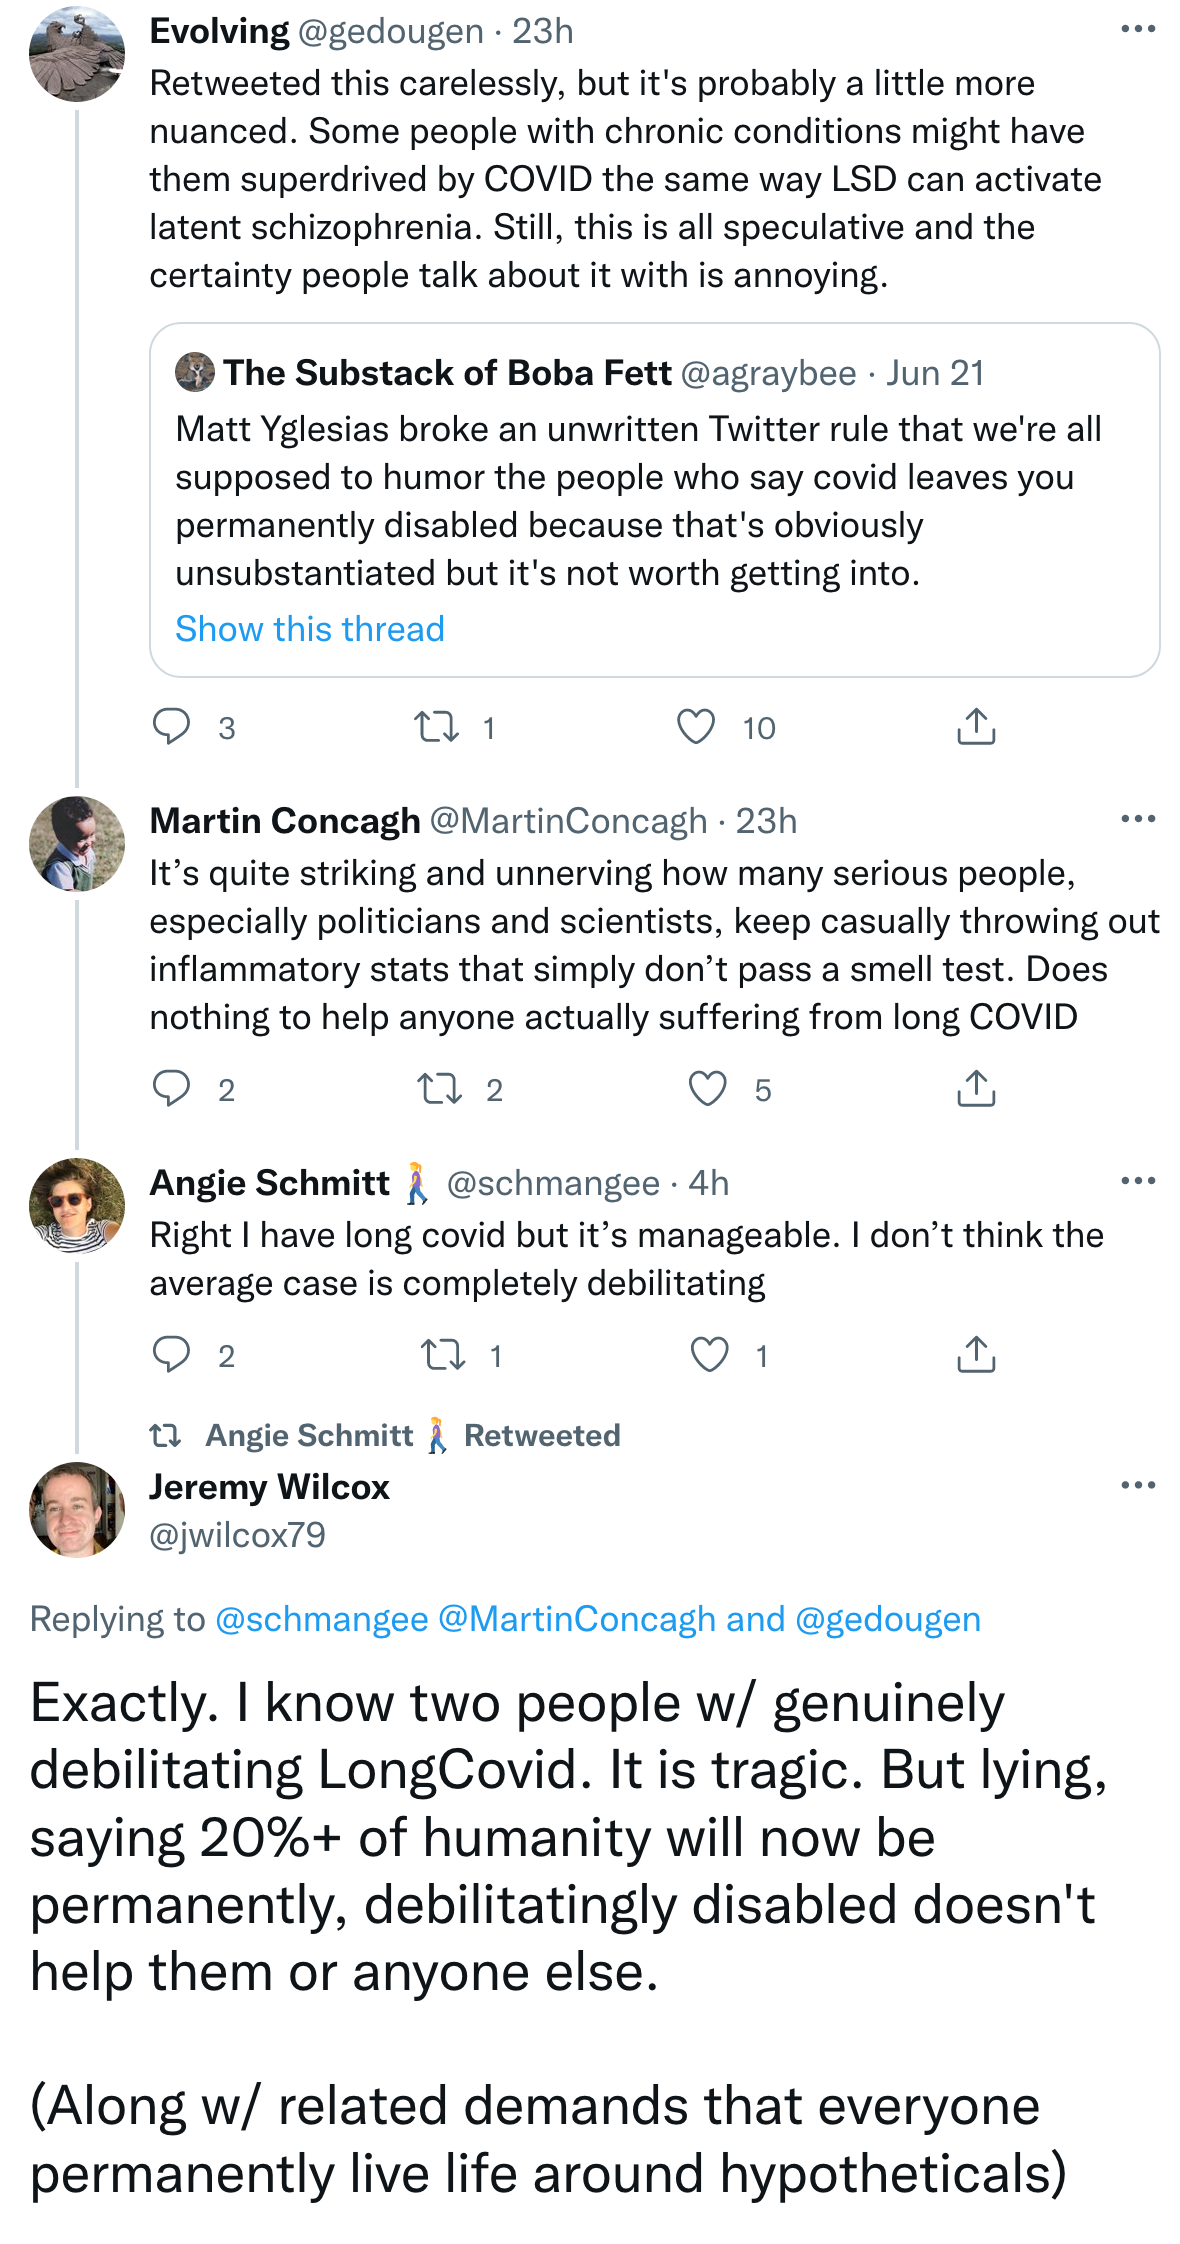This screenshot has height=2244, width=1180.
Task: Reply to the Evolving tweet
Action: click(x=172, y=727)
